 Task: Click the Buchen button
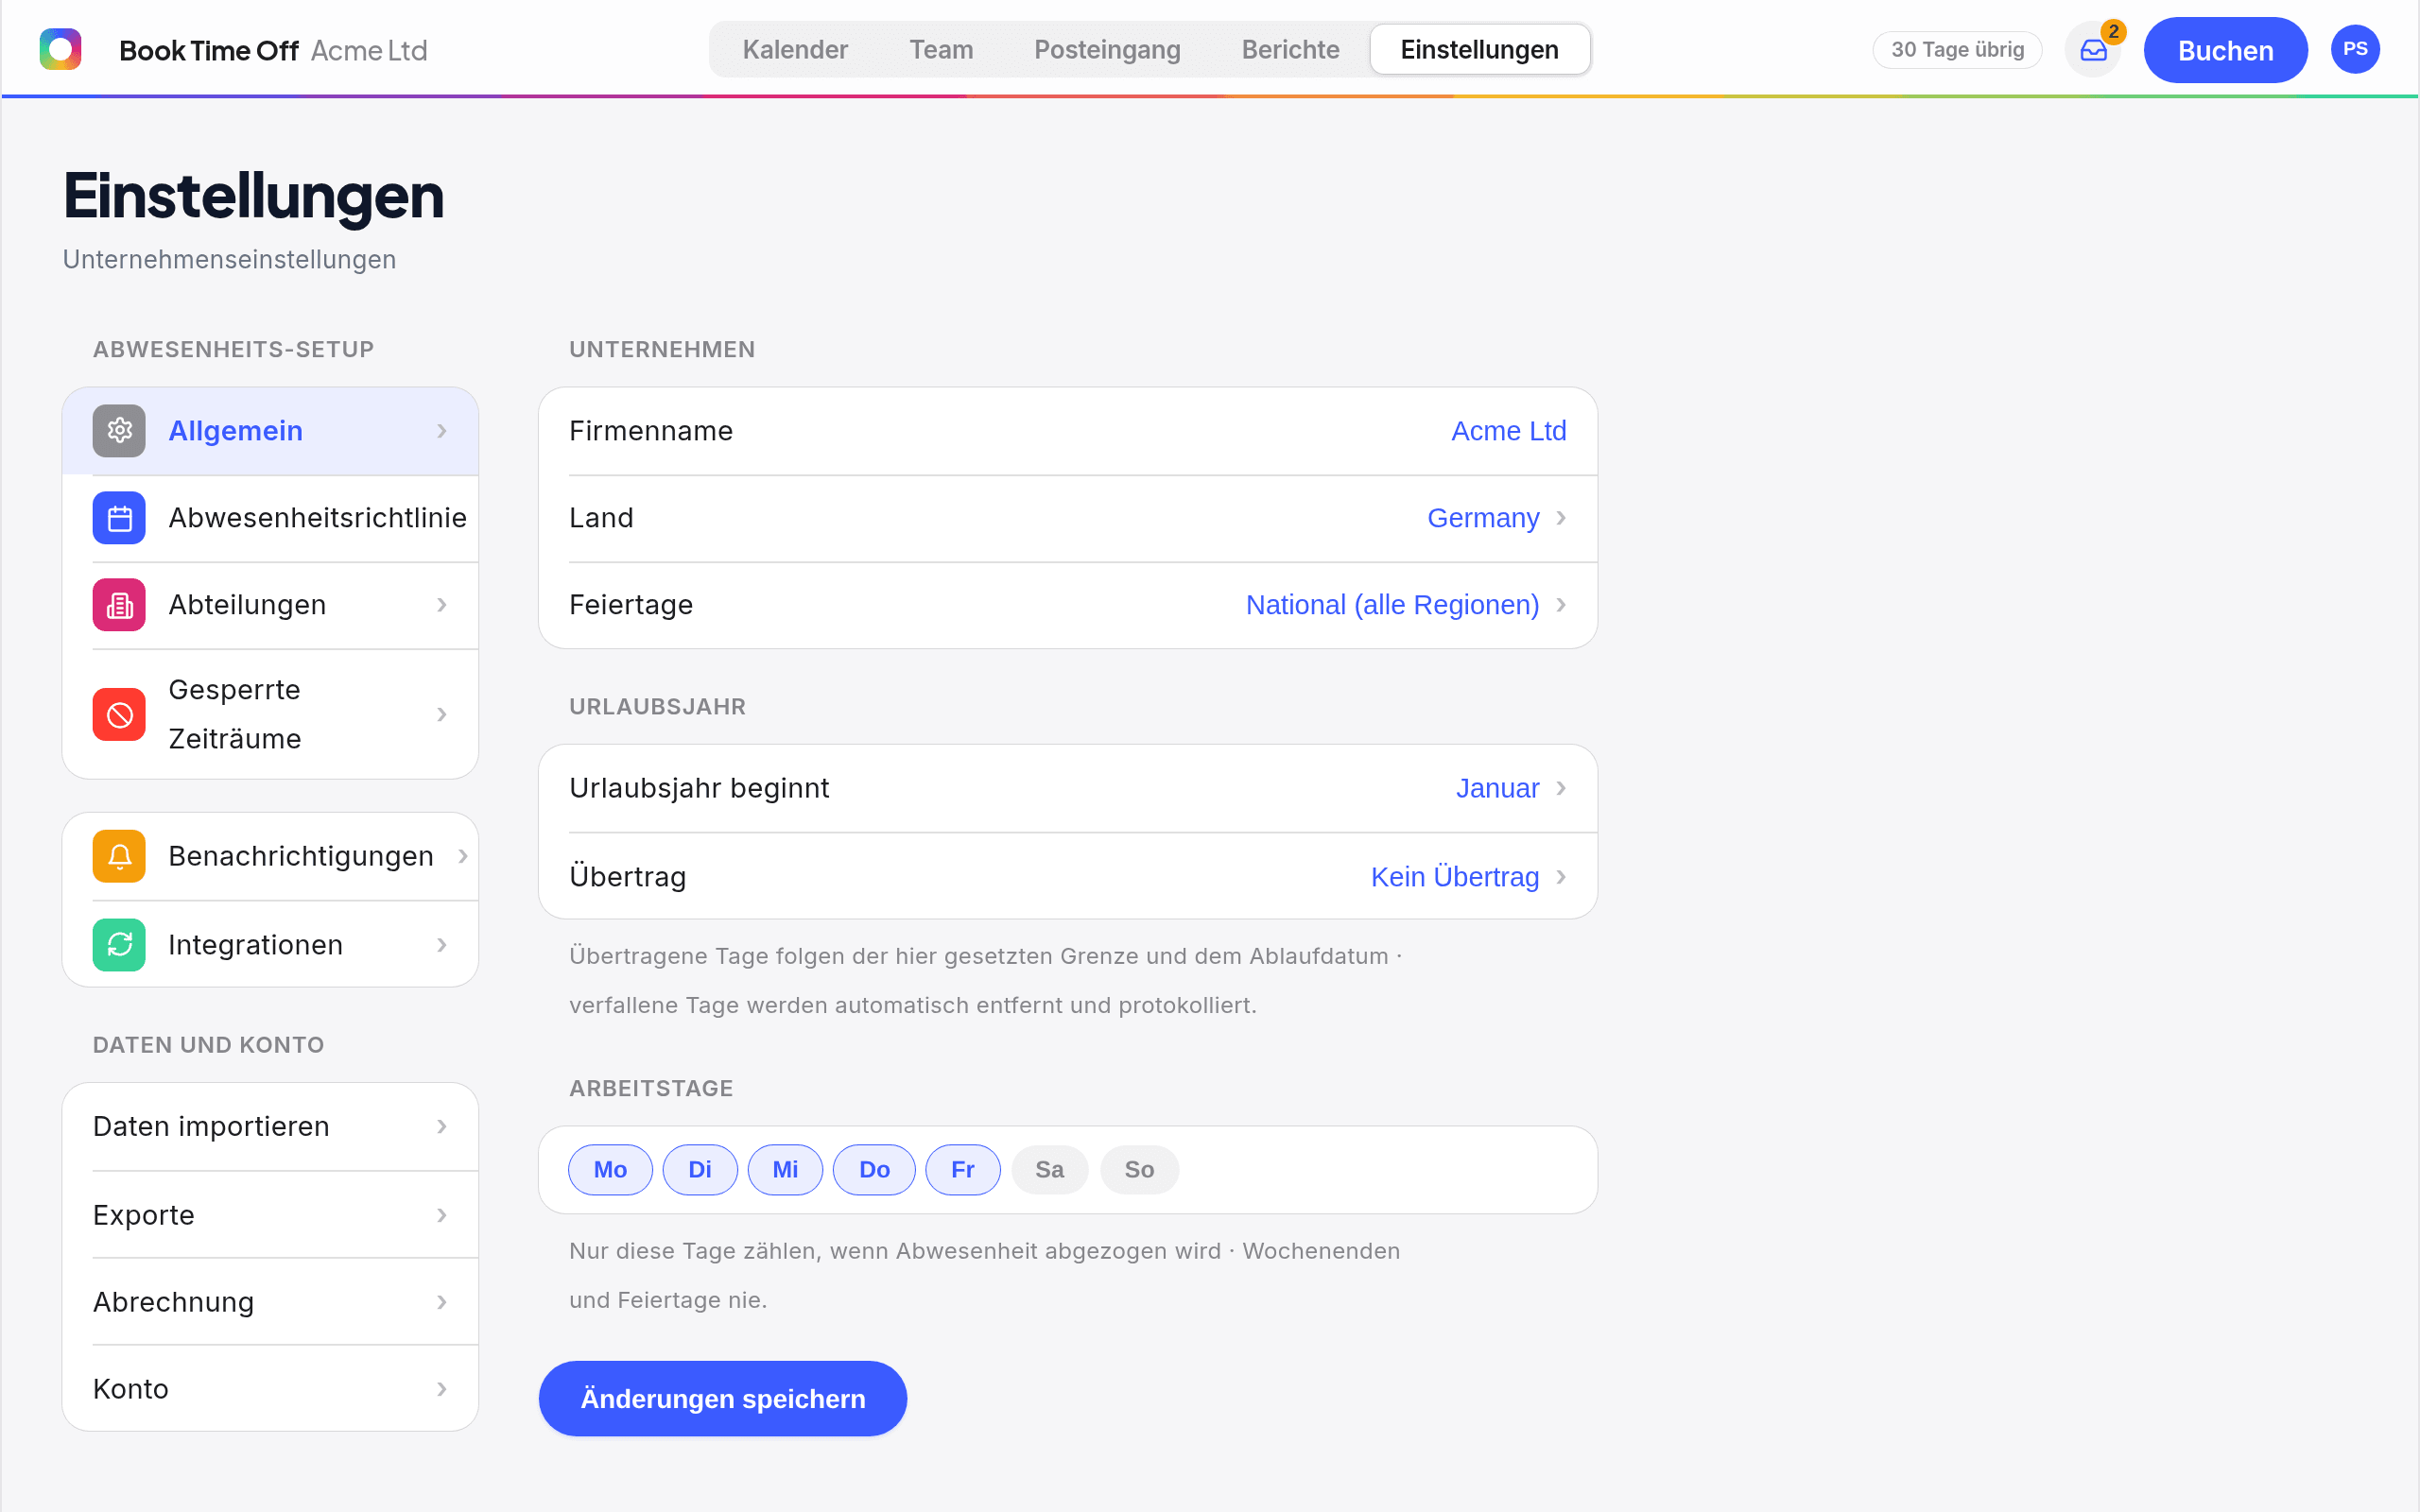point(2225,50)
